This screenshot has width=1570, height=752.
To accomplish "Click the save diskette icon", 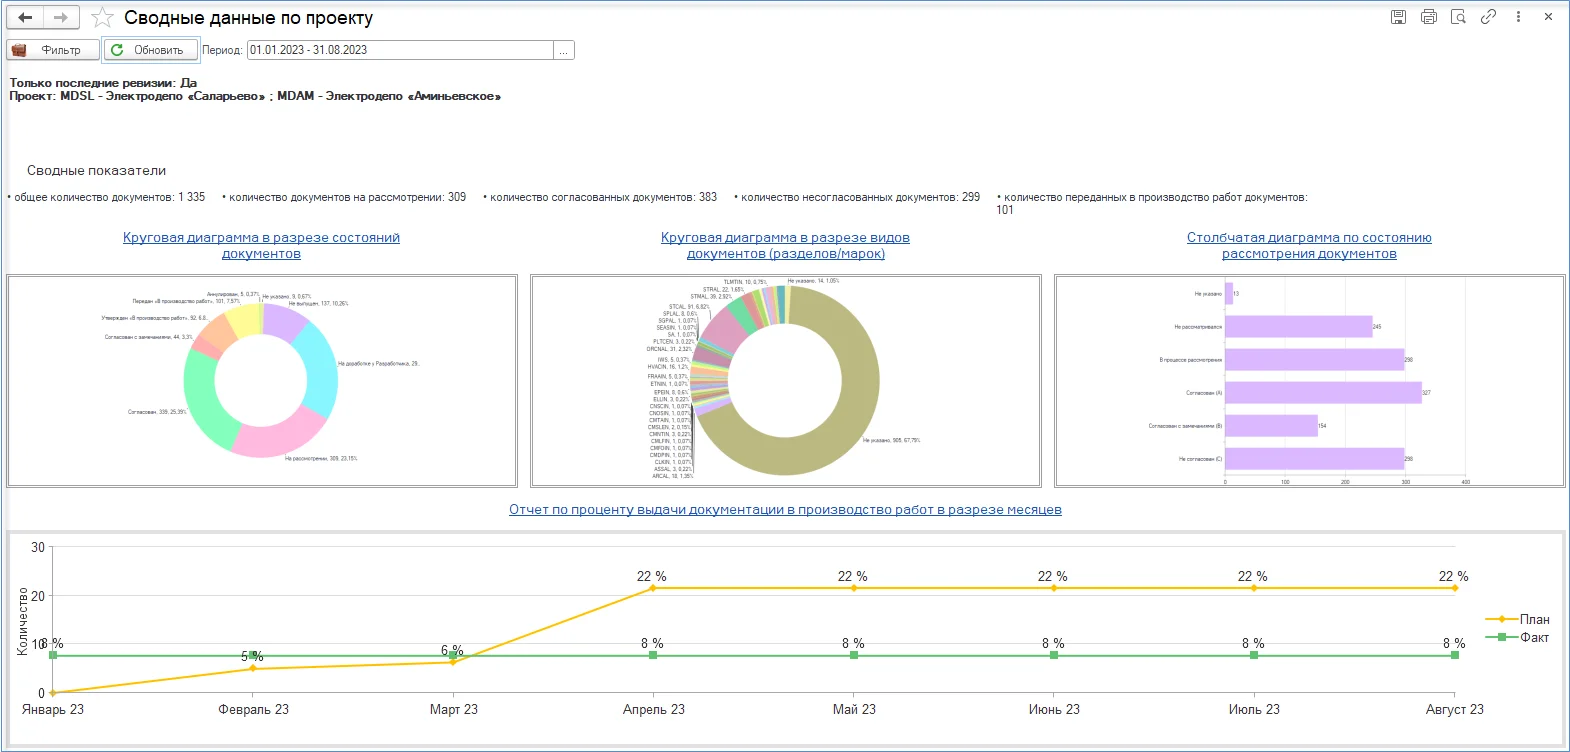I will (1398, 17).
